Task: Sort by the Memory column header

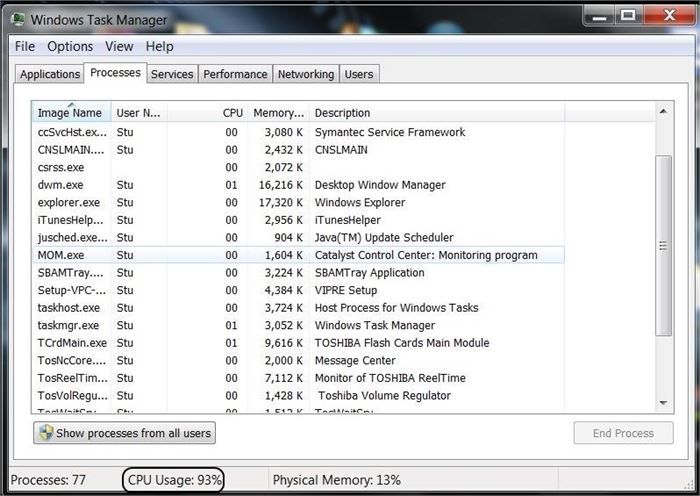Action: tap(278, 113)
